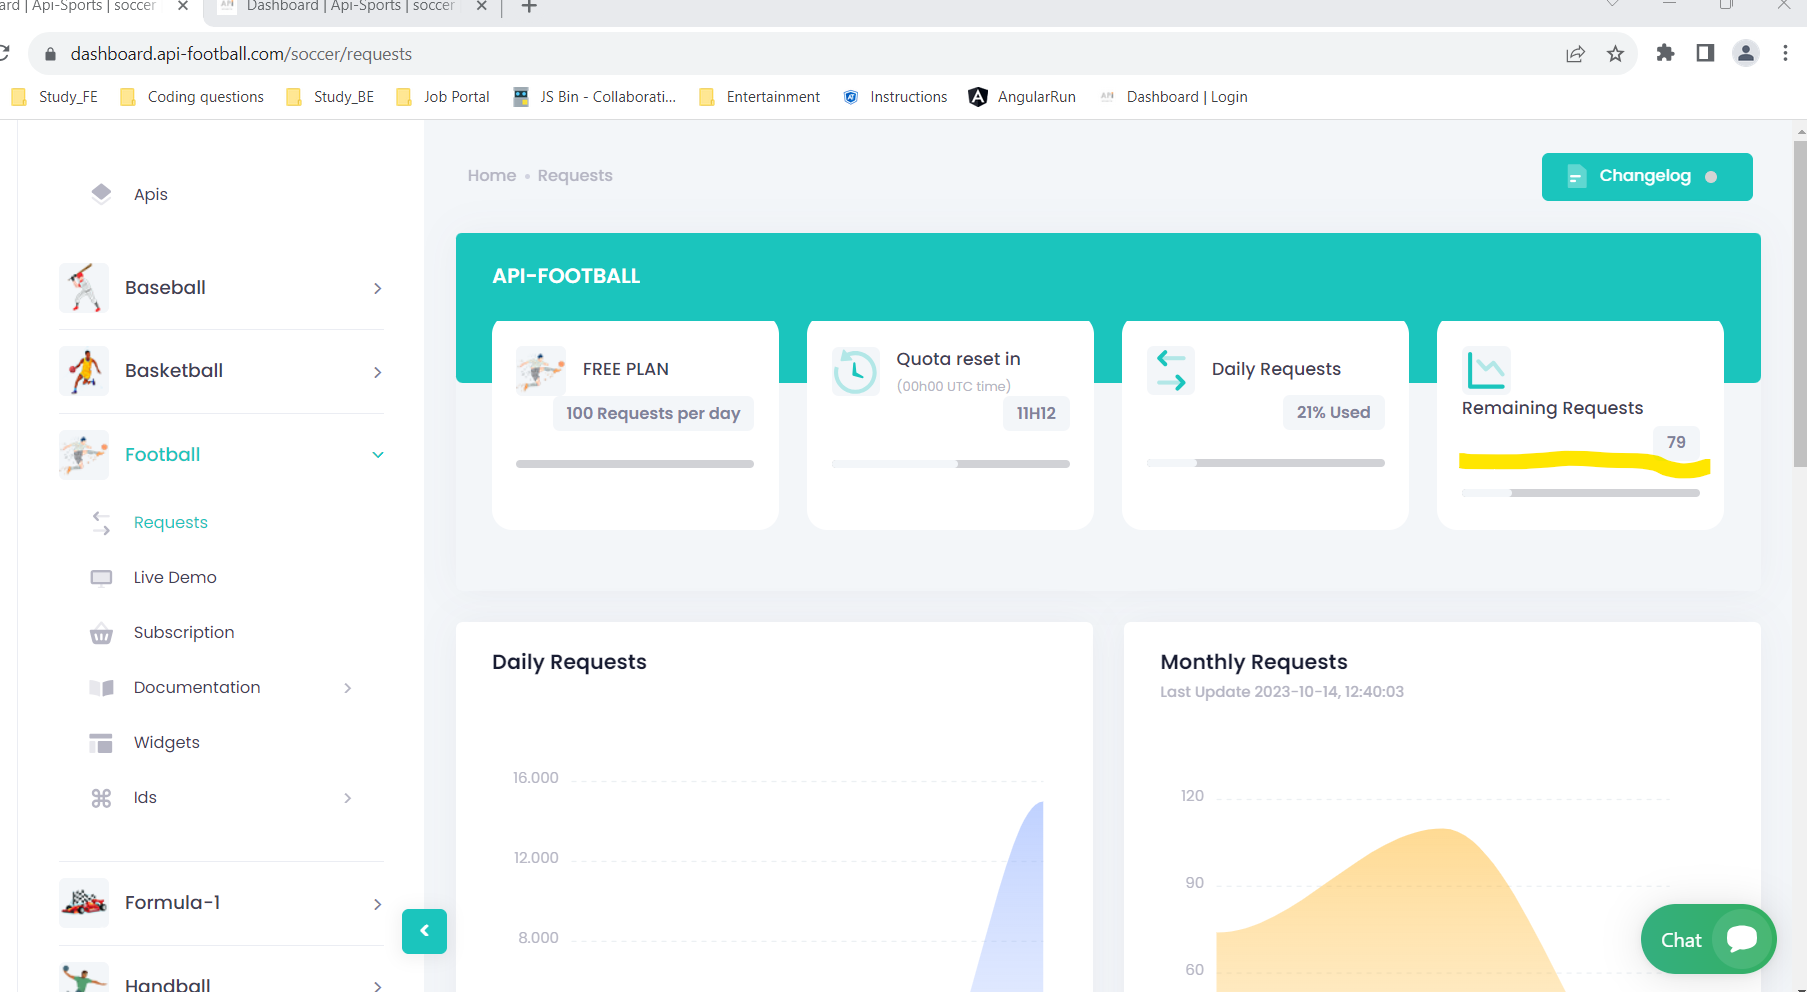Click the Home breadcrumb link

(x=492, y=176)
